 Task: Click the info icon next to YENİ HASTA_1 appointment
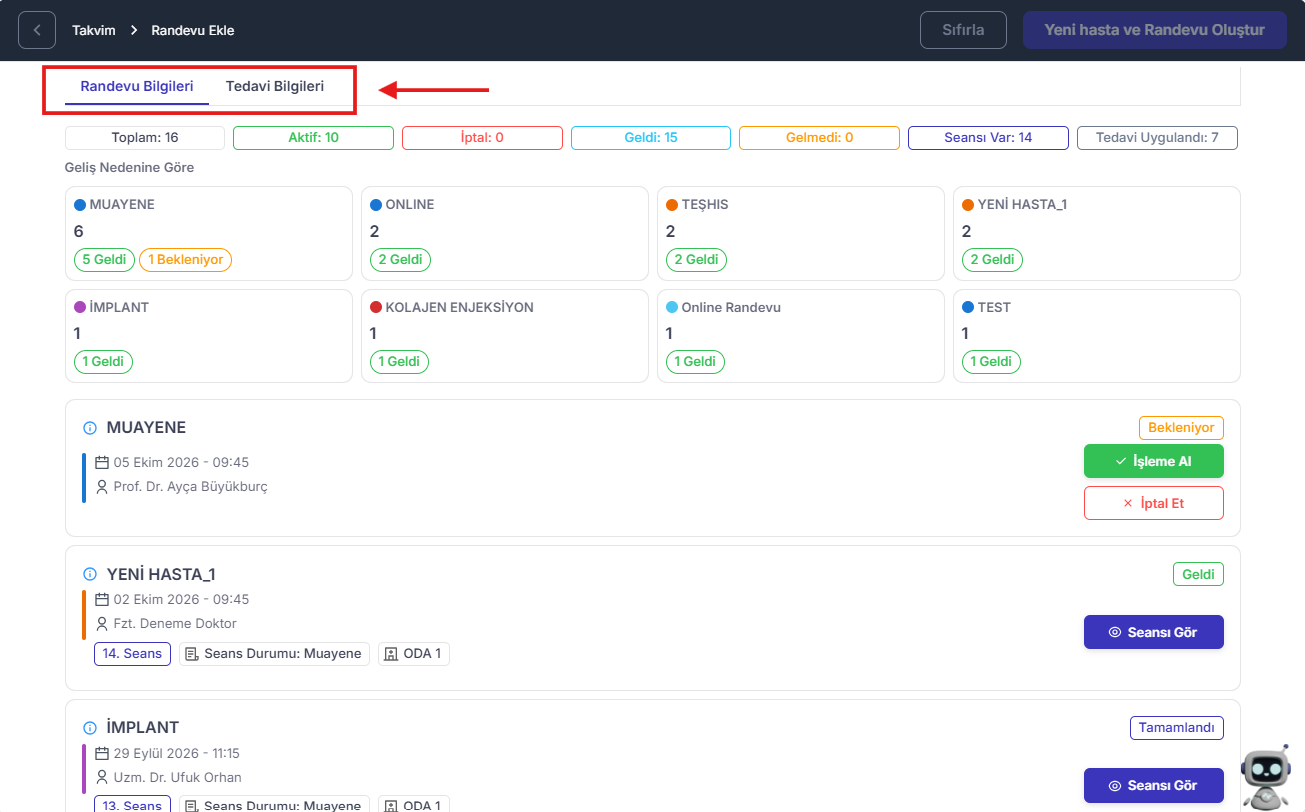pos(89,574)
